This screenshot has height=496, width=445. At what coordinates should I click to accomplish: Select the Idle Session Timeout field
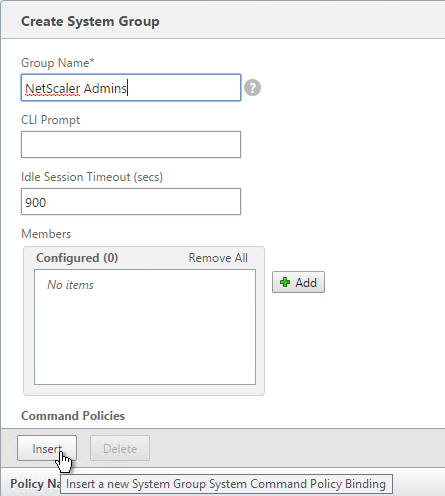tap(131, 202)
